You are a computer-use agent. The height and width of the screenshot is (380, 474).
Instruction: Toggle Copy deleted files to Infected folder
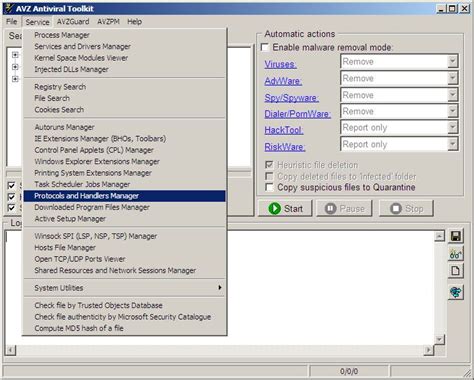269,176
